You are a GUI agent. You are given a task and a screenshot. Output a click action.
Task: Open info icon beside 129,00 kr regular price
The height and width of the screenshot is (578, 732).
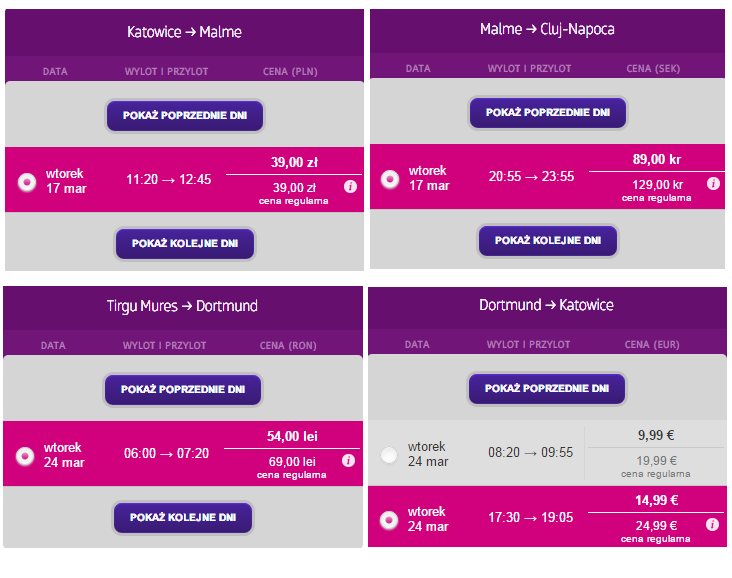point(713,183)
